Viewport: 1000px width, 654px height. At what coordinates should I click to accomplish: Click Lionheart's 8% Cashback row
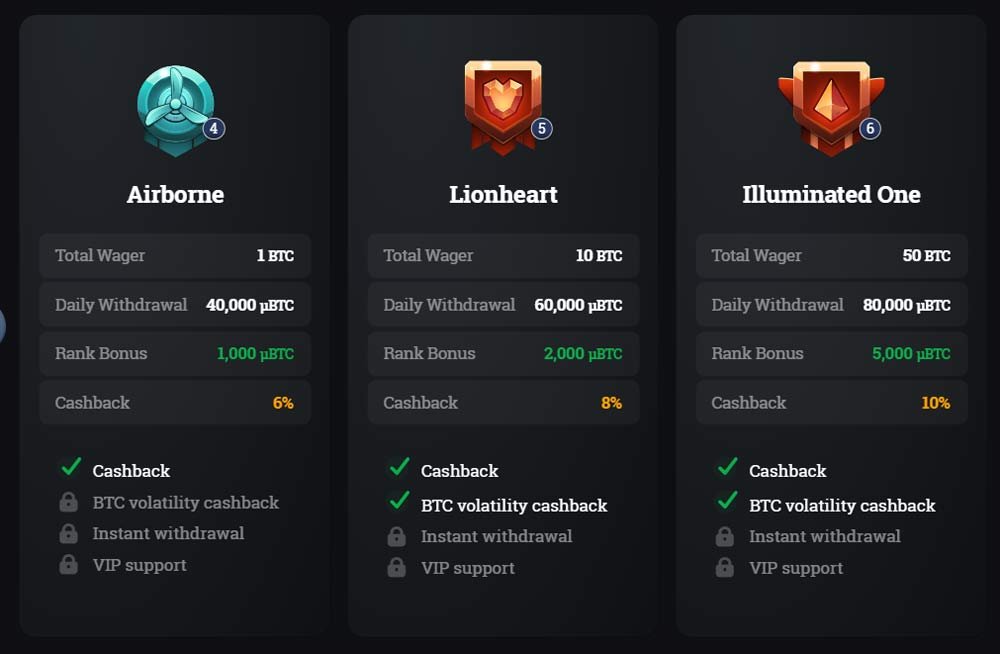point(503,403)
